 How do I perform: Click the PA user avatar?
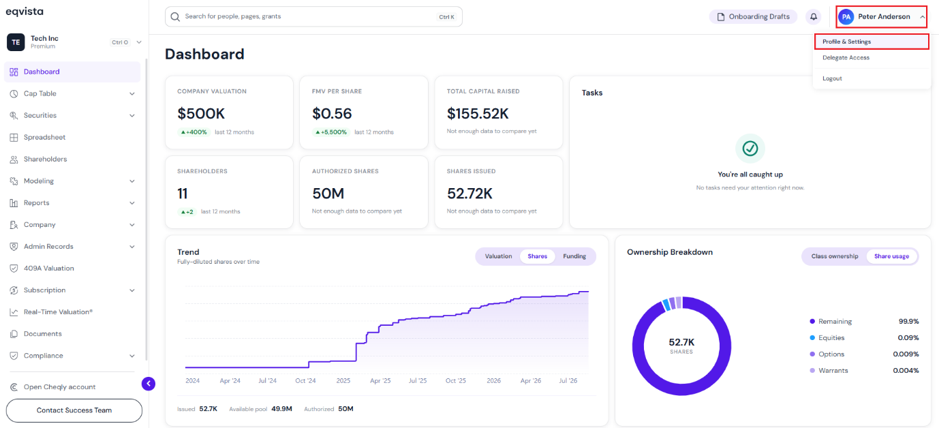coord(846,17)
